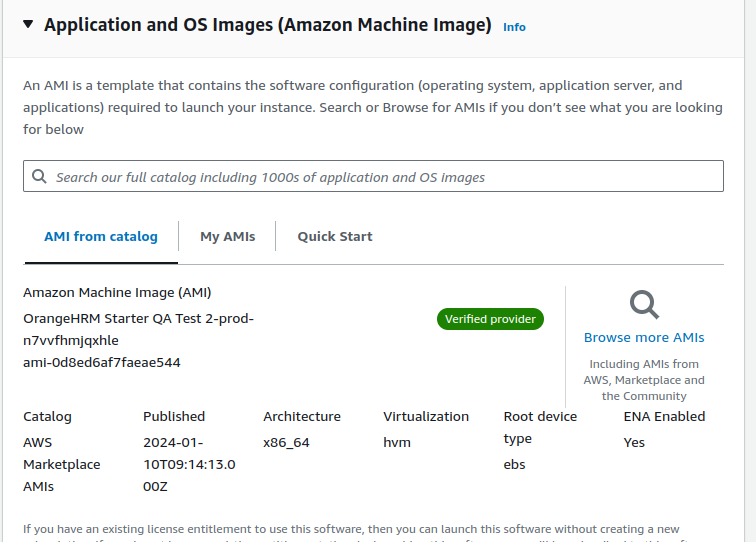The width and height of the screenshot is (756, 542).
Task: Select the AMI ID ami-0d8ed6af7faeae544
Action: coord(102,363)
